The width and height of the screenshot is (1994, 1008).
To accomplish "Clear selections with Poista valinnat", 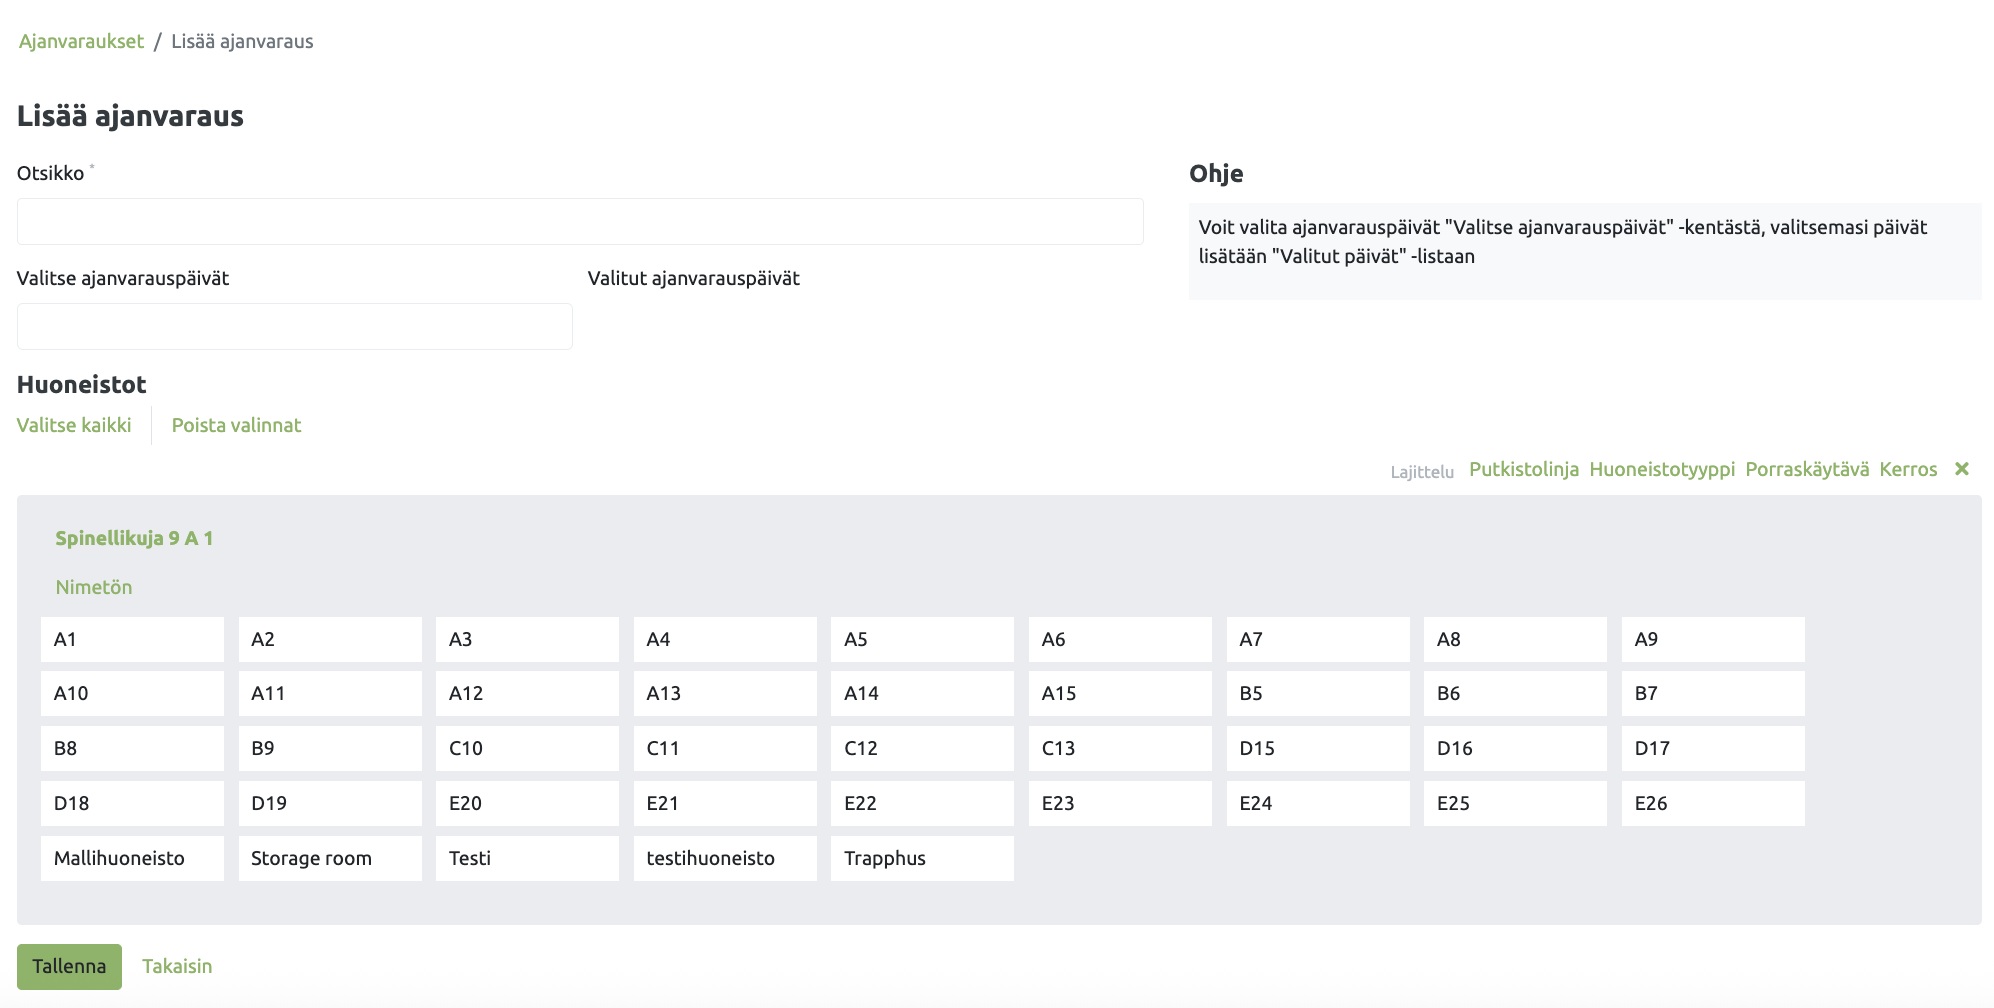I will [236, 425].
